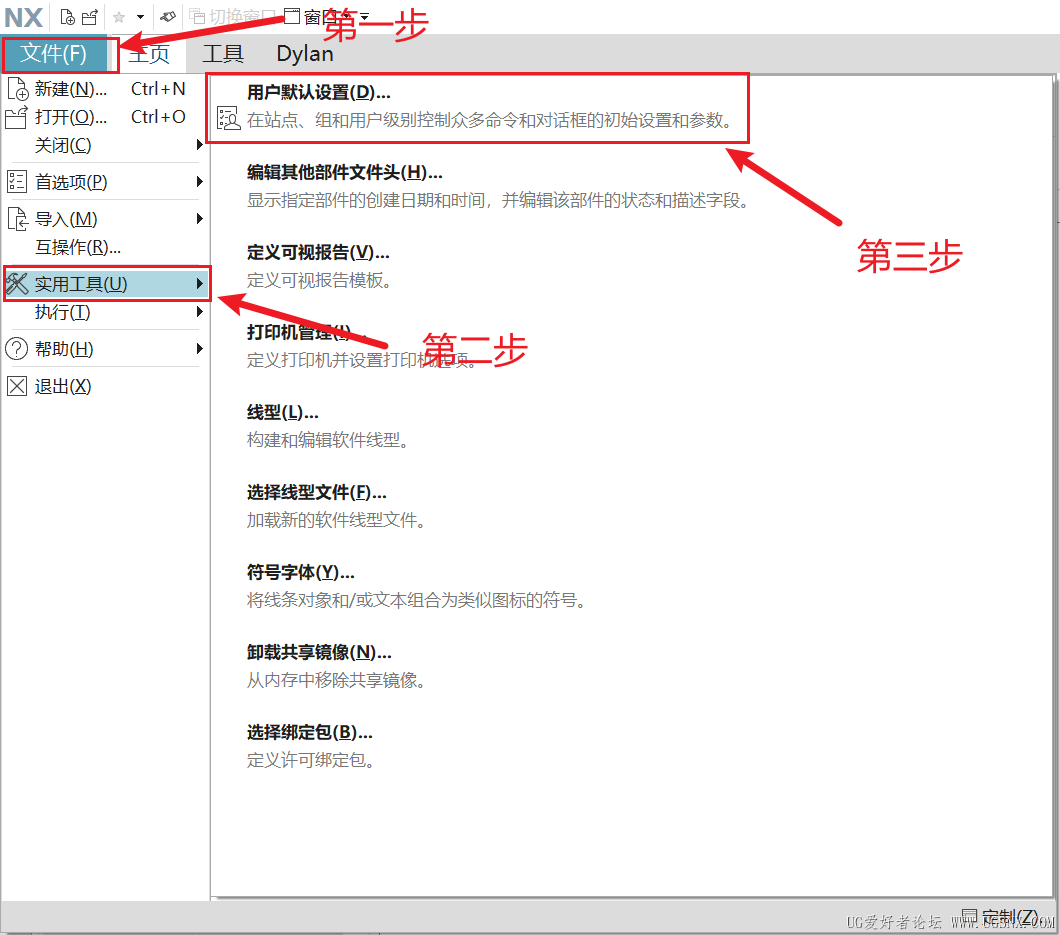Click the description 从内存中移除共享镜像。

pos(337,679)
